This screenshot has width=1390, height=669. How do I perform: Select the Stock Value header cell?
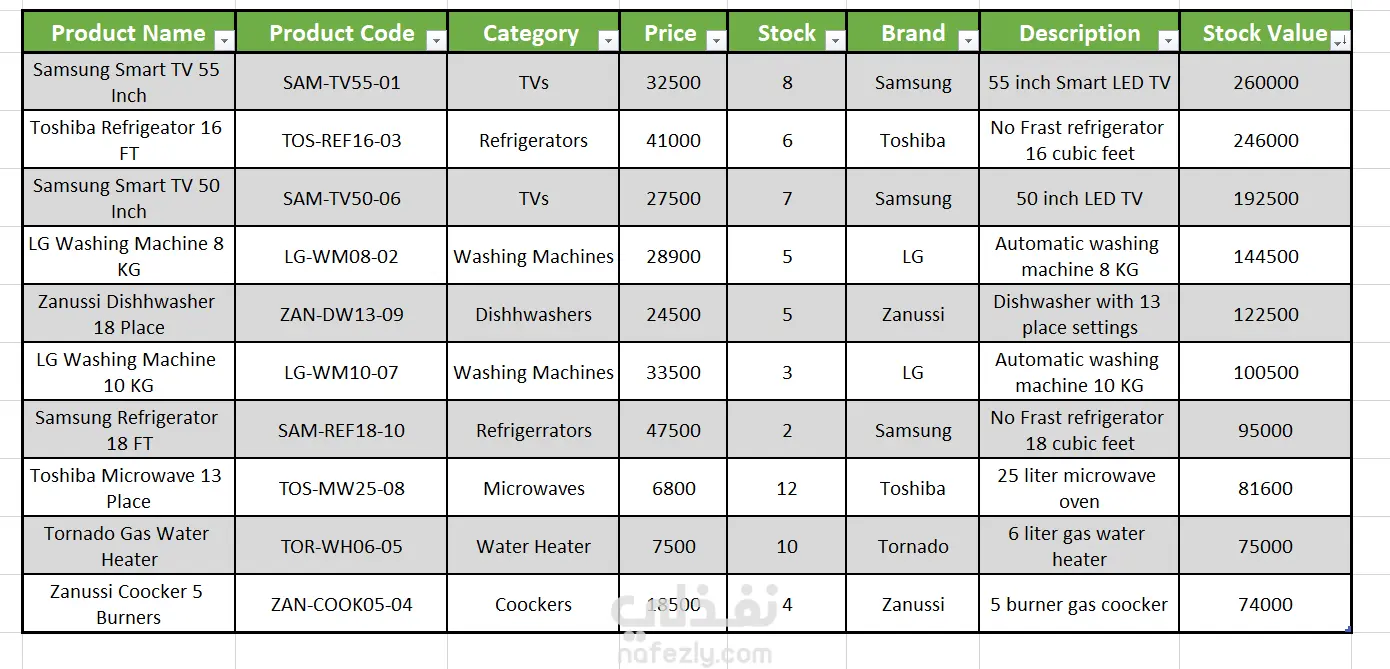point(1266,33)
